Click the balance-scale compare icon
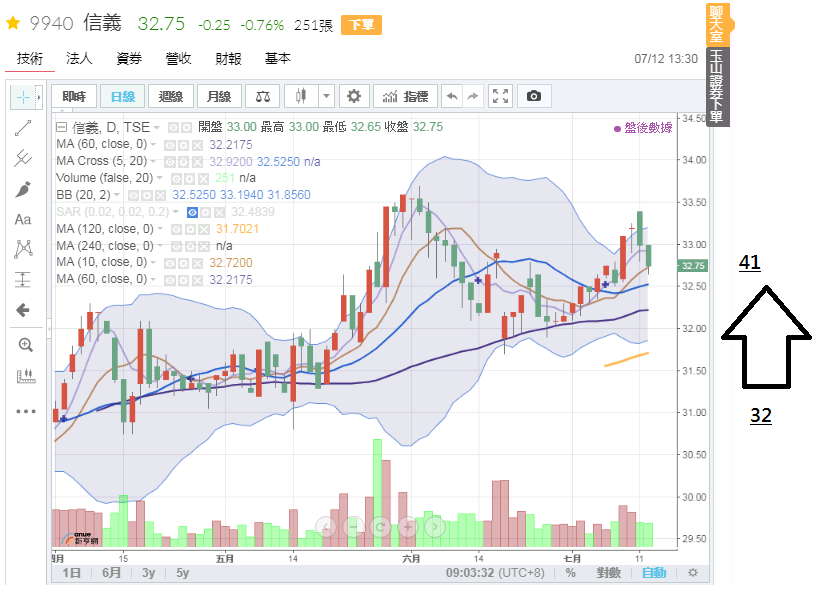 point(263,96)
